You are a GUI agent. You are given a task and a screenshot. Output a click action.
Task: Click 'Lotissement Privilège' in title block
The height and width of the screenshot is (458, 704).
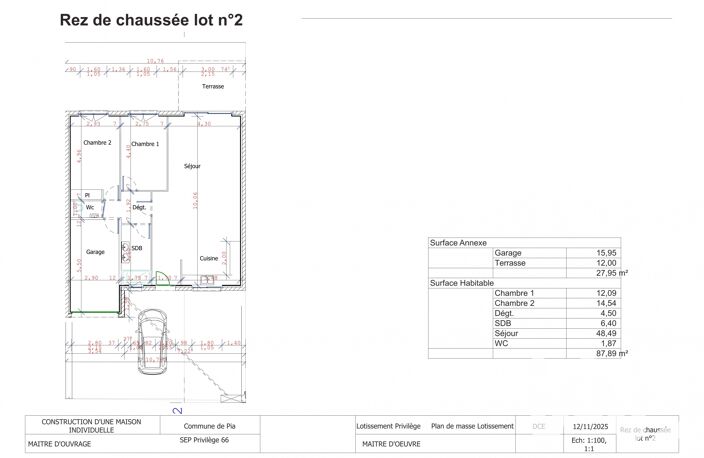[388, 426]
